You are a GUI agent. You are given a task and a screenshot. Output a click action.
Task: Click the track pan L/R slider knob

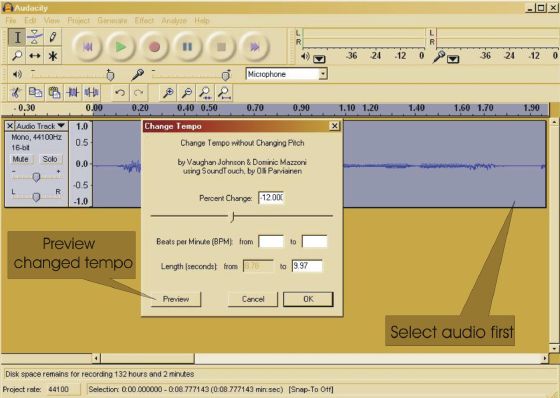click(x=36, y=196)
